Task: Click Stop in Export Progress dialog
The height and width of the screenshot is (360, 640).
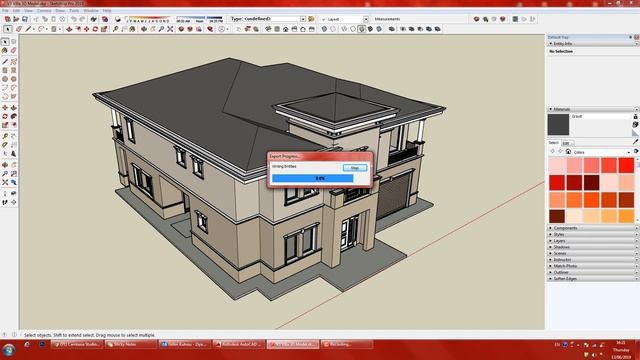Action: (355, 168)
